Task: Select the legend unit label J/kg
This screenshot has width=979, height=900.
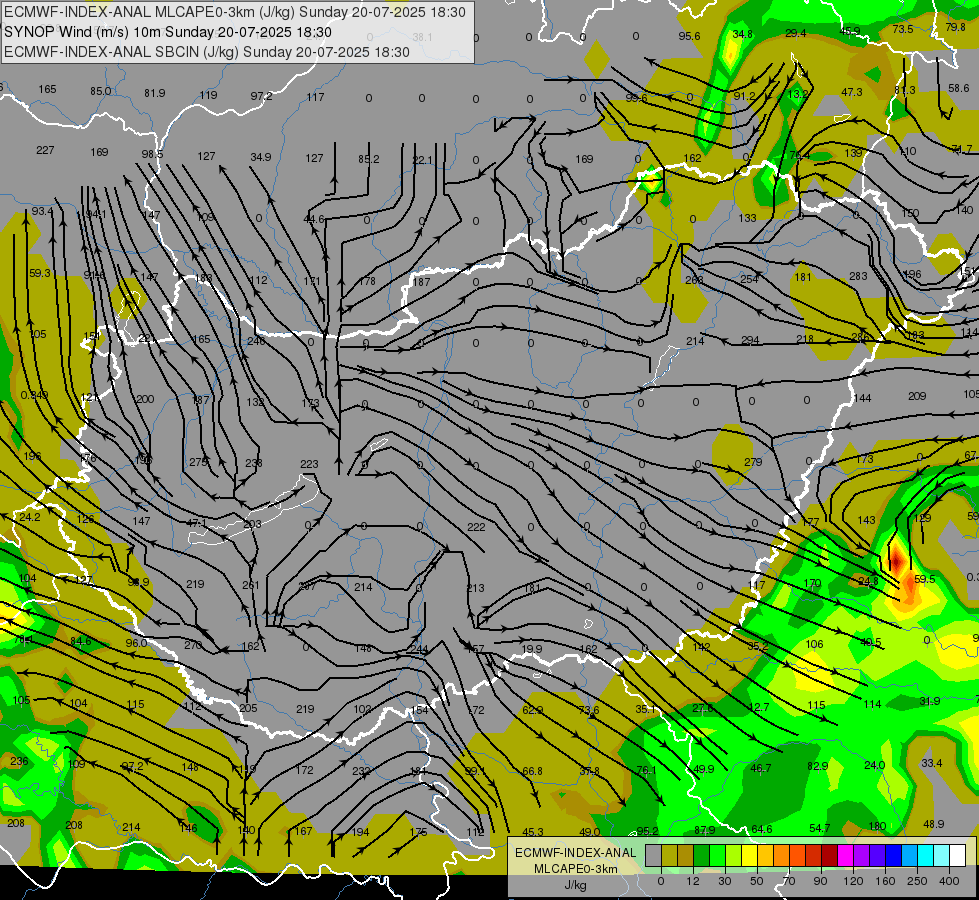Action: click(576, 885)
